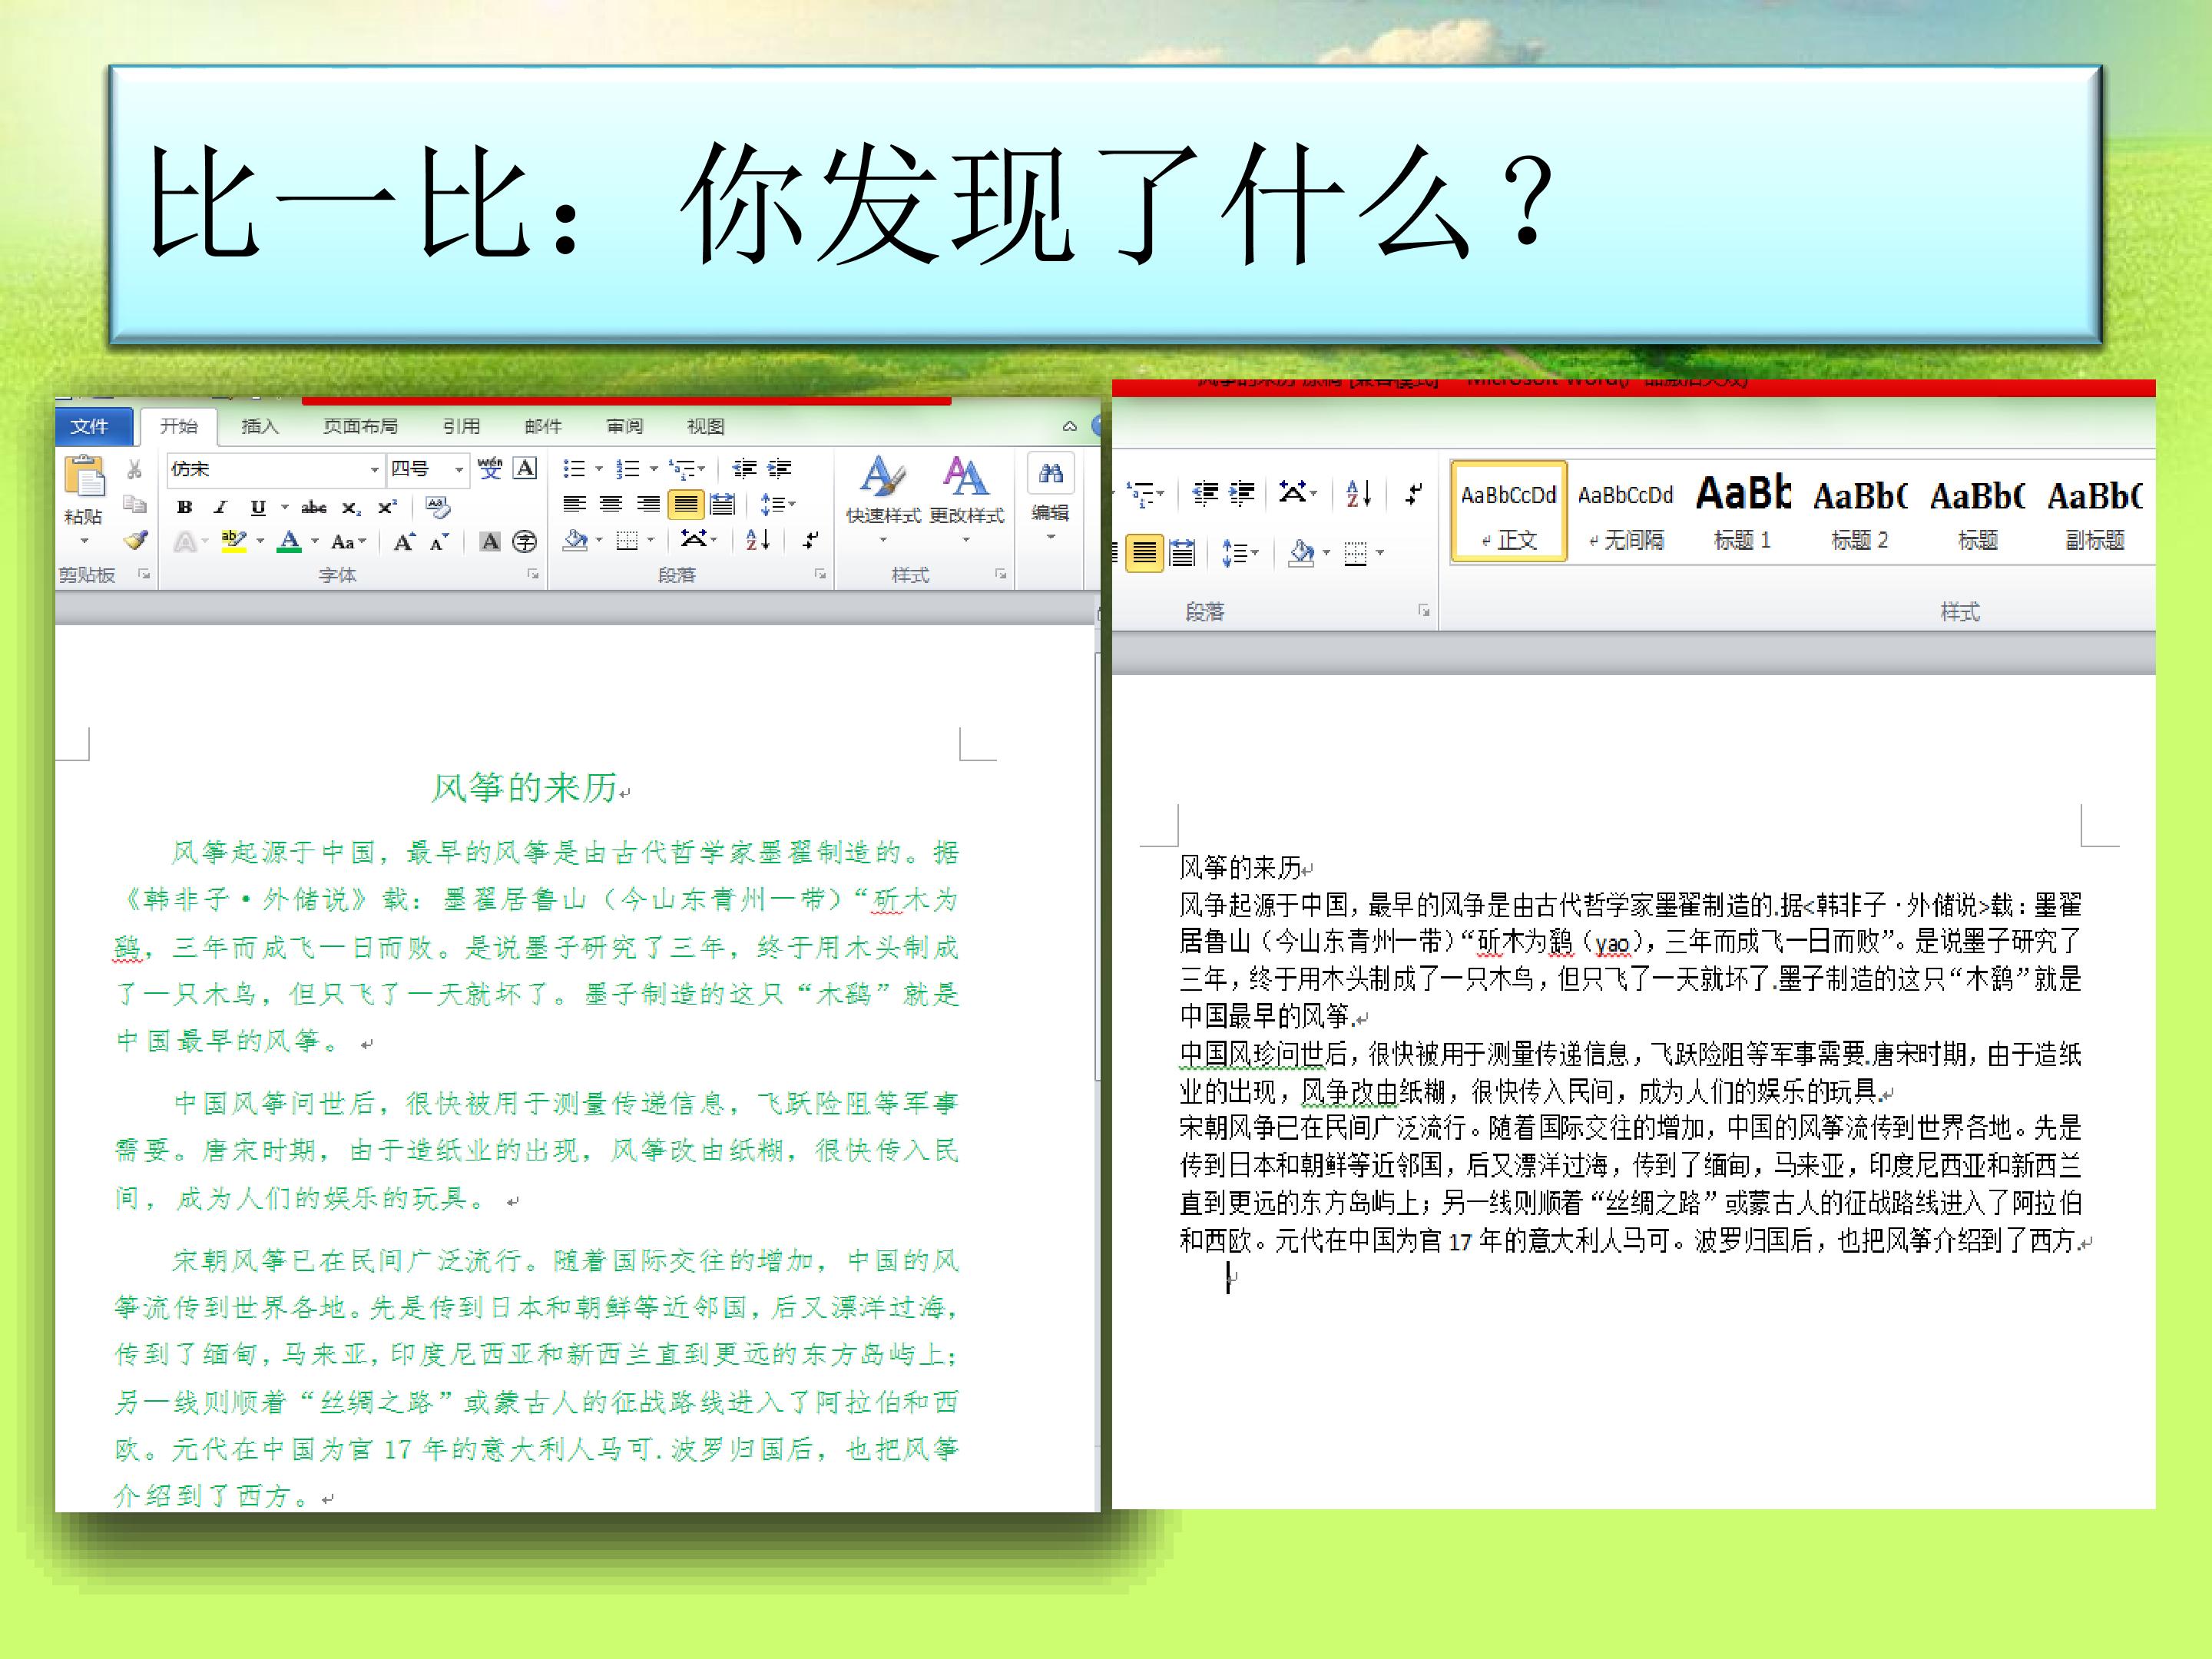Toggle Bold formatting
Viewport: 2212px width, 1659px height.
coord(185,507)
